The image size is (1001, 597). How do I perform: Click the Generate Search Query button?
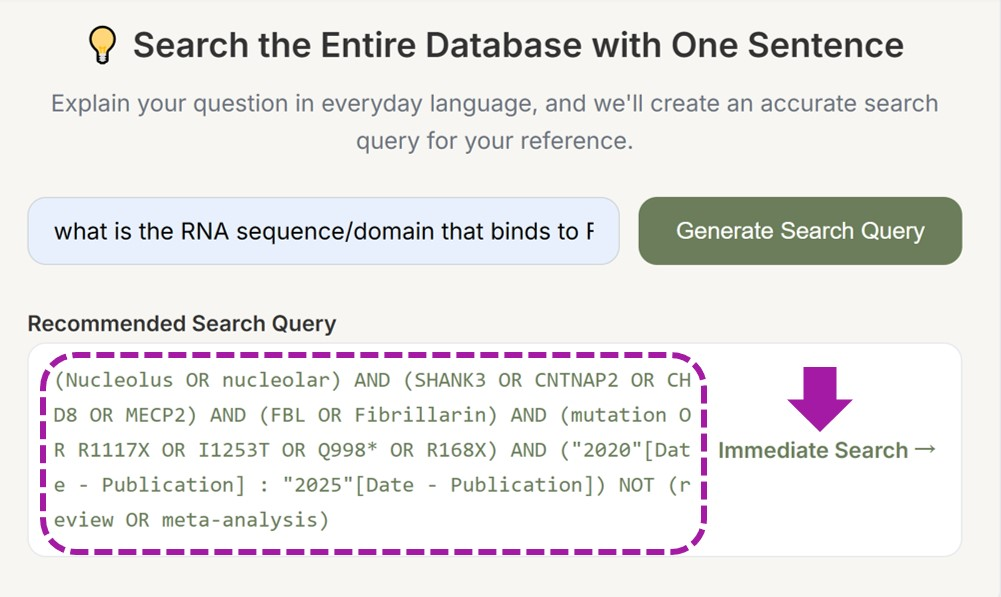(x=800, y=231)
